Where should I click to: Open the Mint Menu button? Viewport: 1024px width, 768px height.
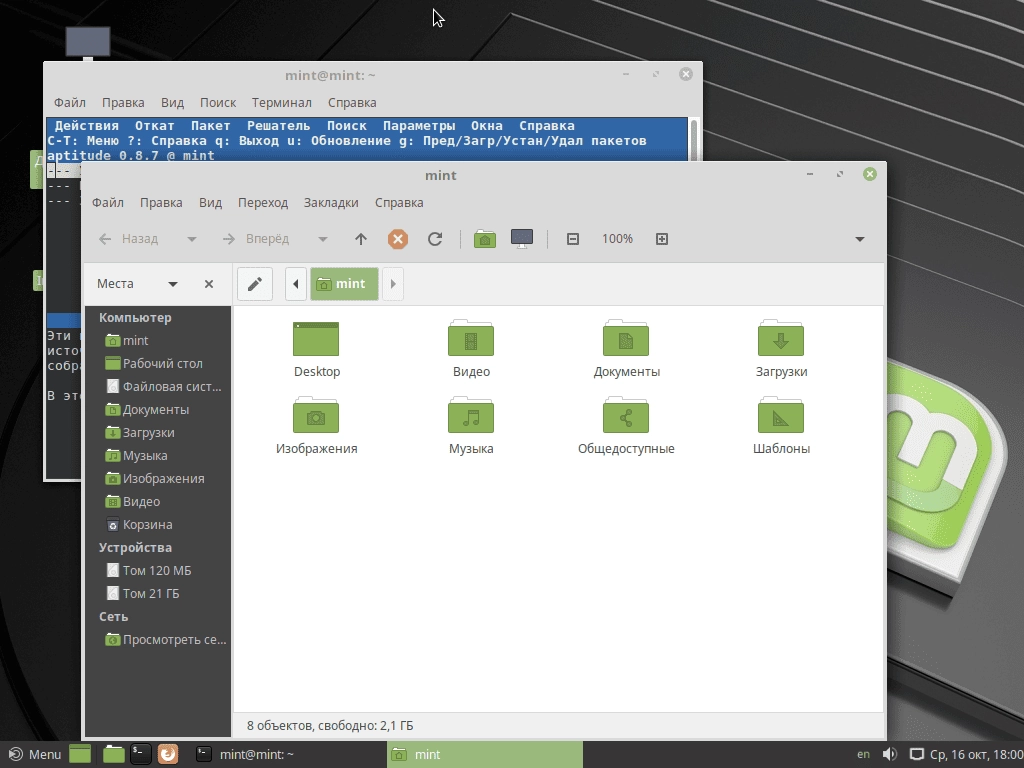click(x=35, y=754)
